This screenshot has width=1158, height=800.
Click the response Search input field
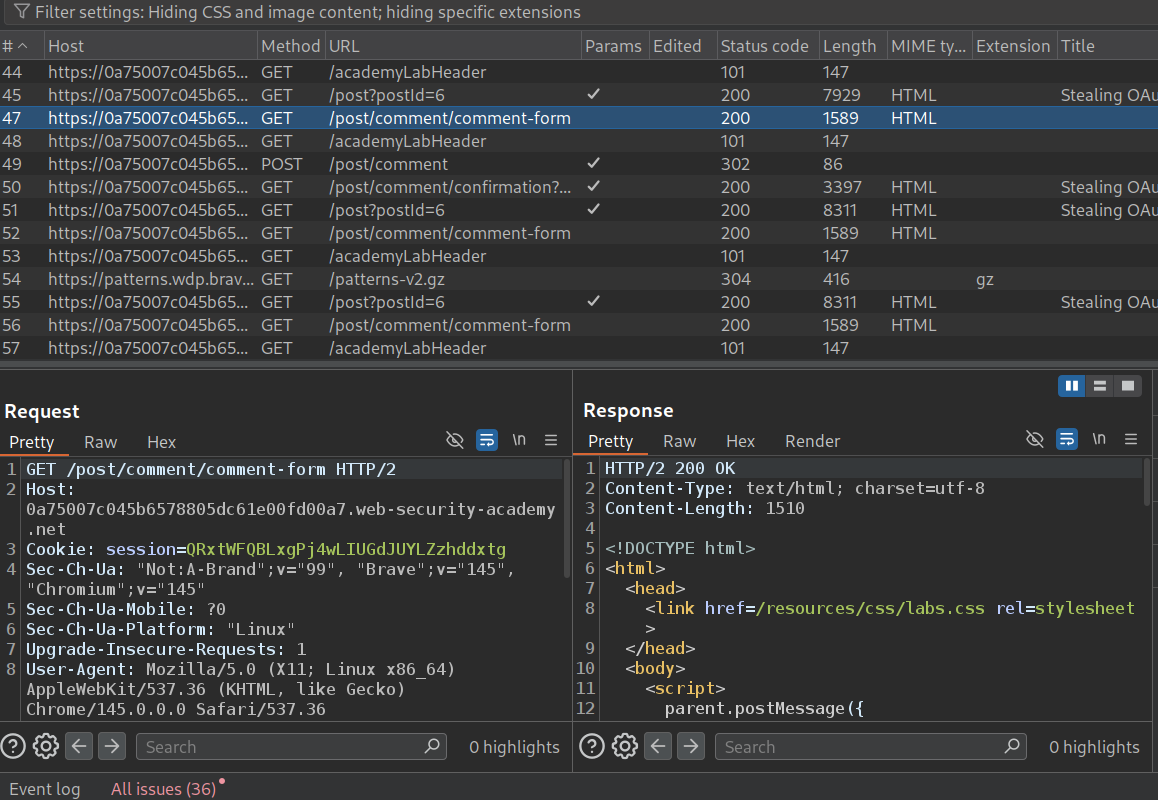[x=860, y=746]
